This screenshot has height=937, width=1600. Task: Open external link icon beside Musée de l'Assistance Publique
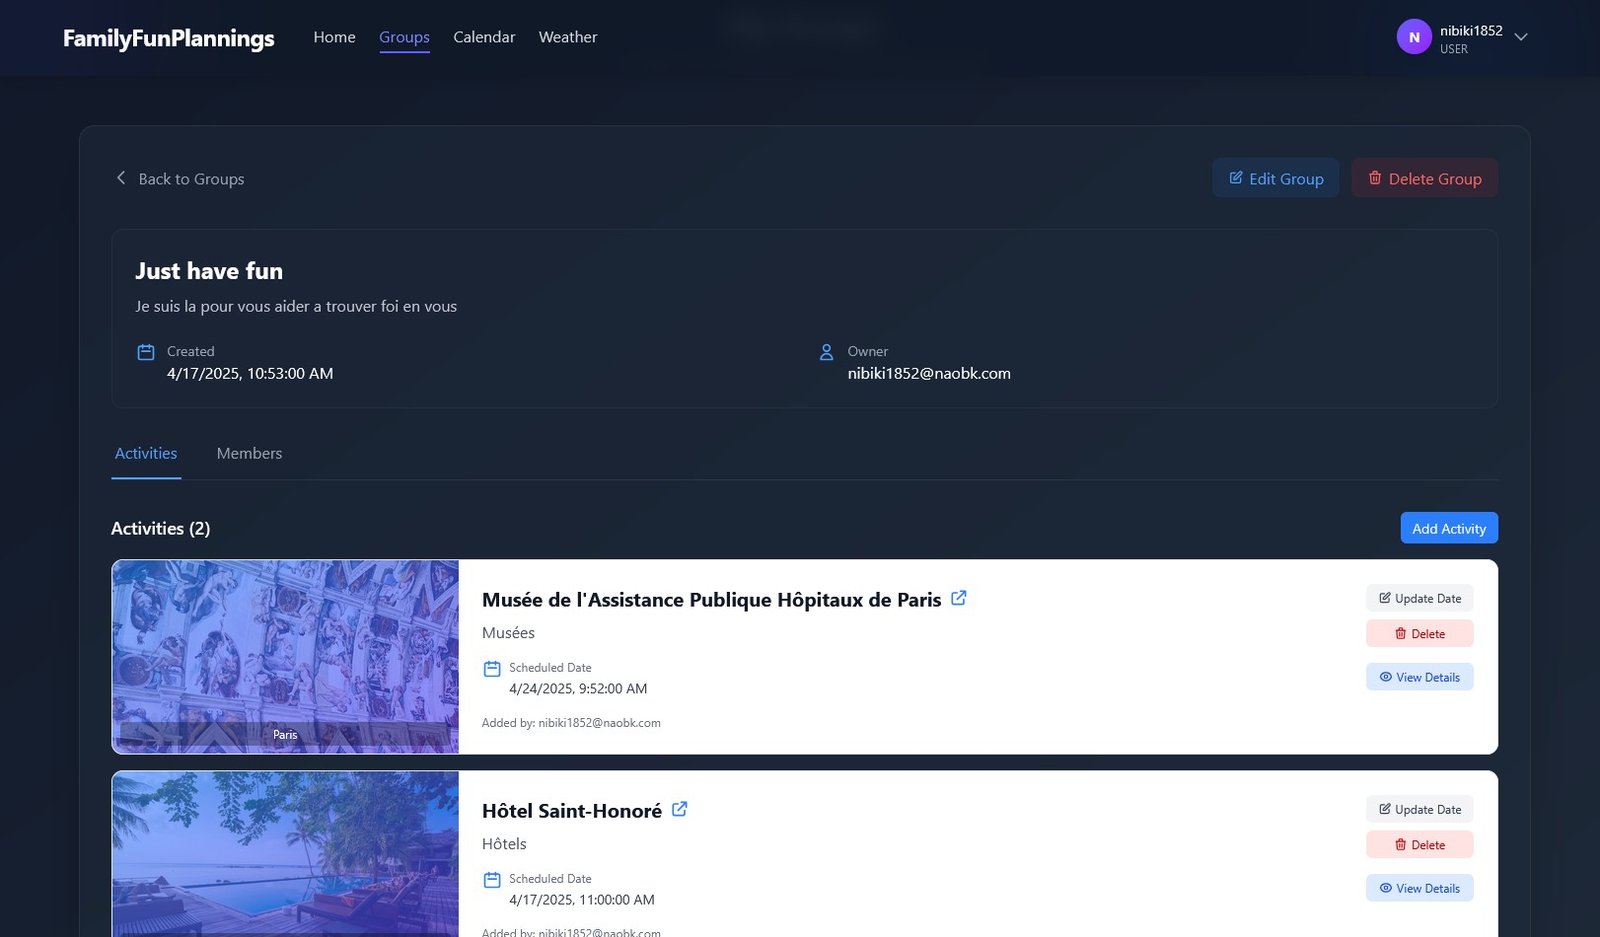[958, 598]
